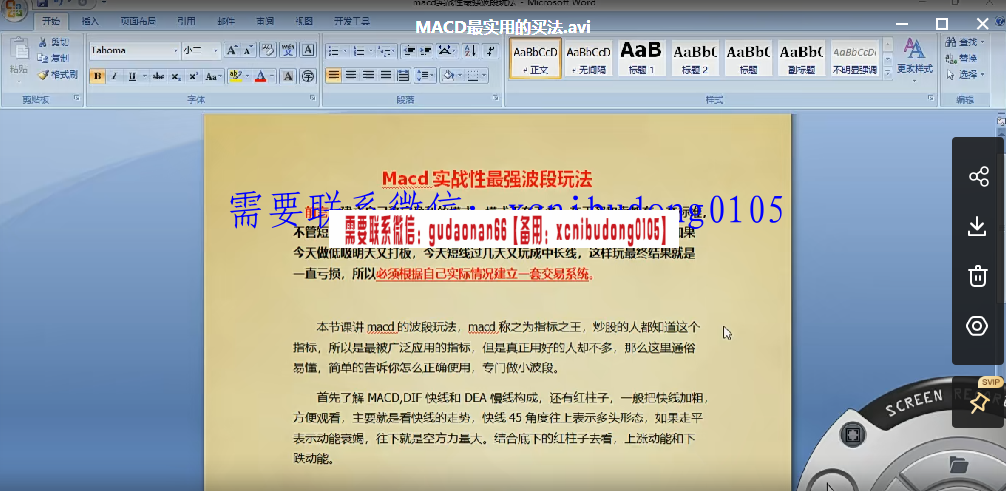Open the Borders dropdown

coord(484,76)
